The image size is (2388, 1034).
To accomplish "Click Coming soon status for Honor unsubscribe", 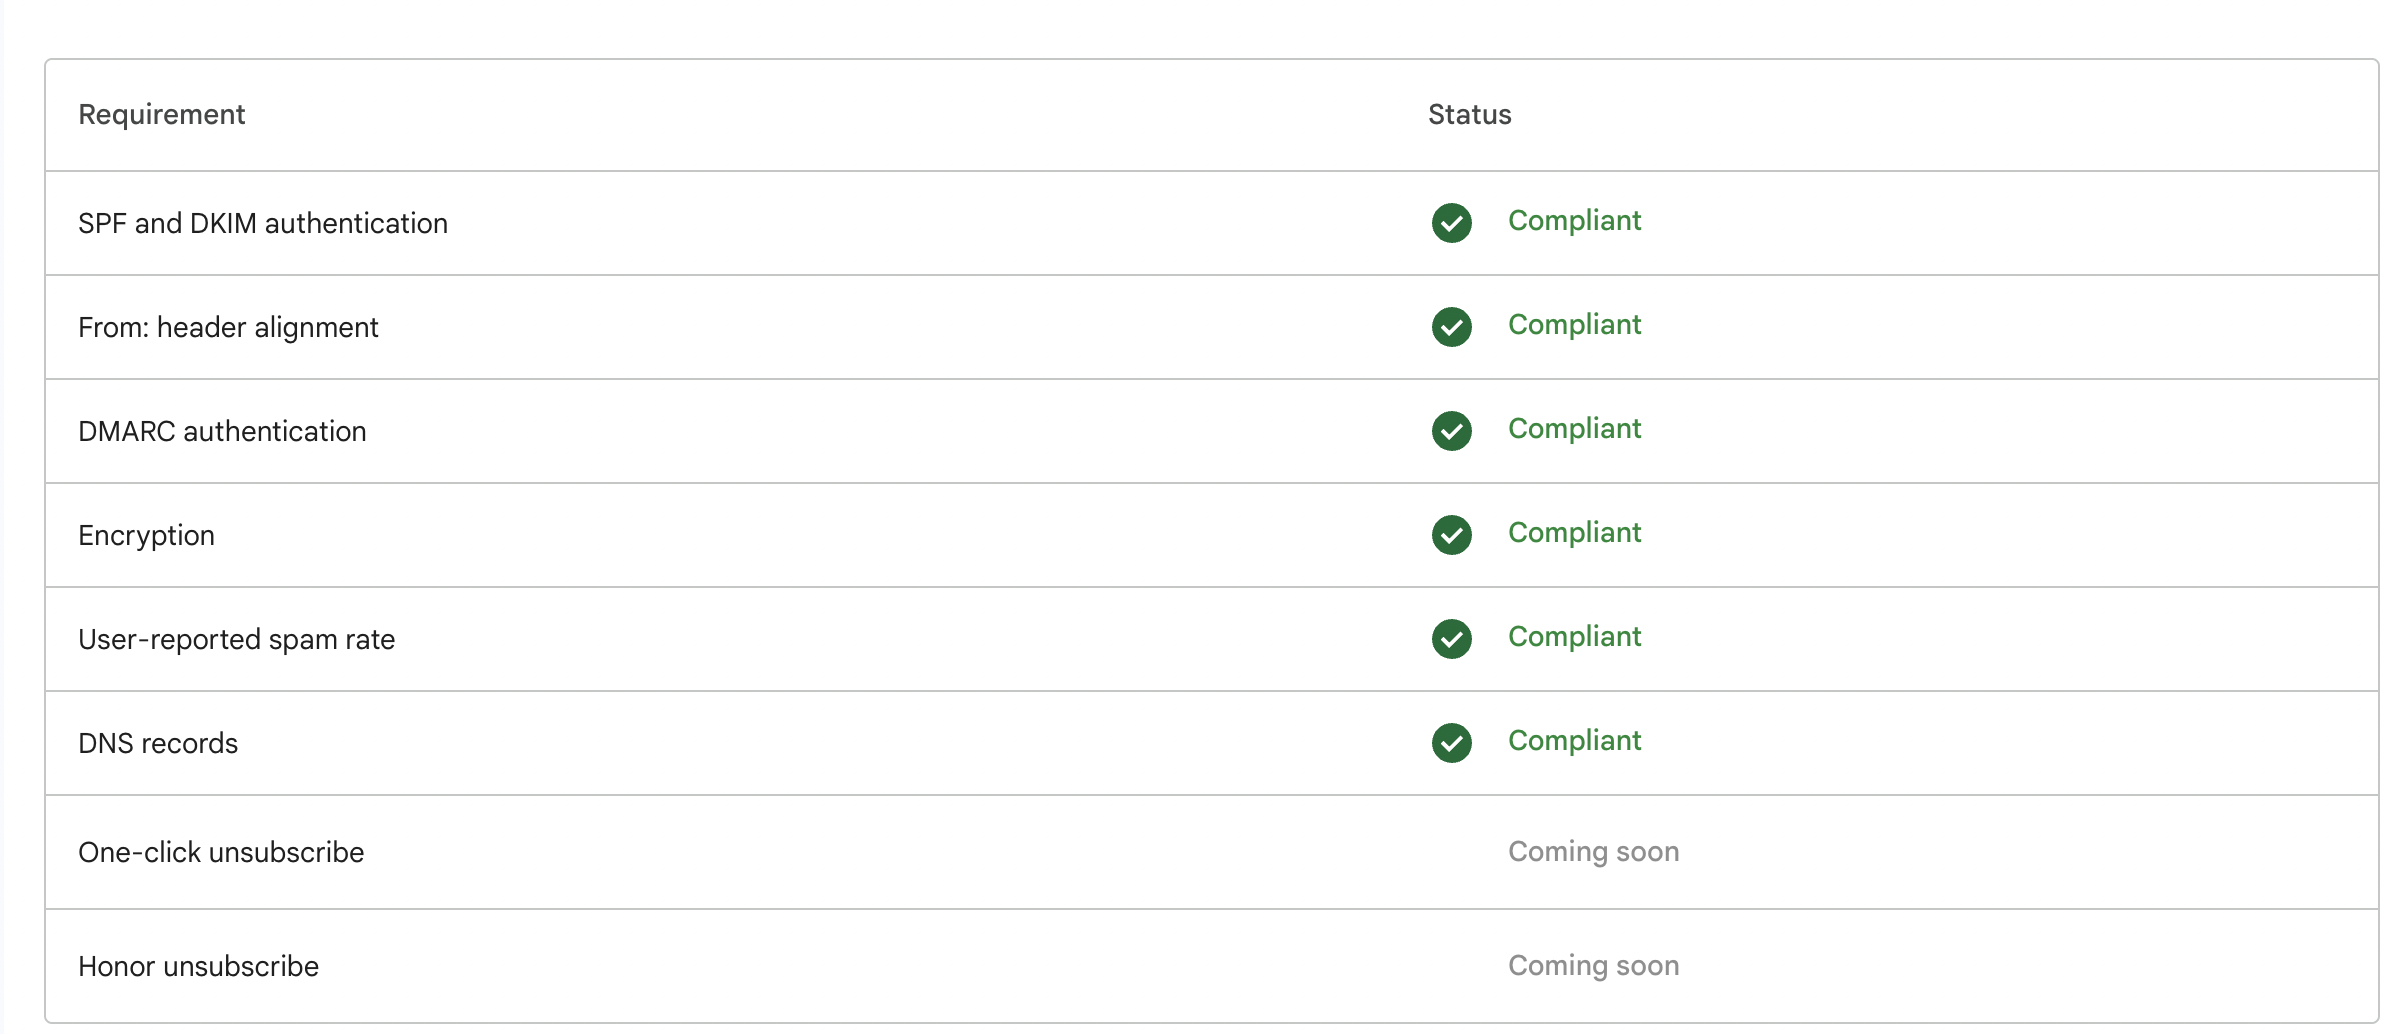I will [x=1593, y=966].
